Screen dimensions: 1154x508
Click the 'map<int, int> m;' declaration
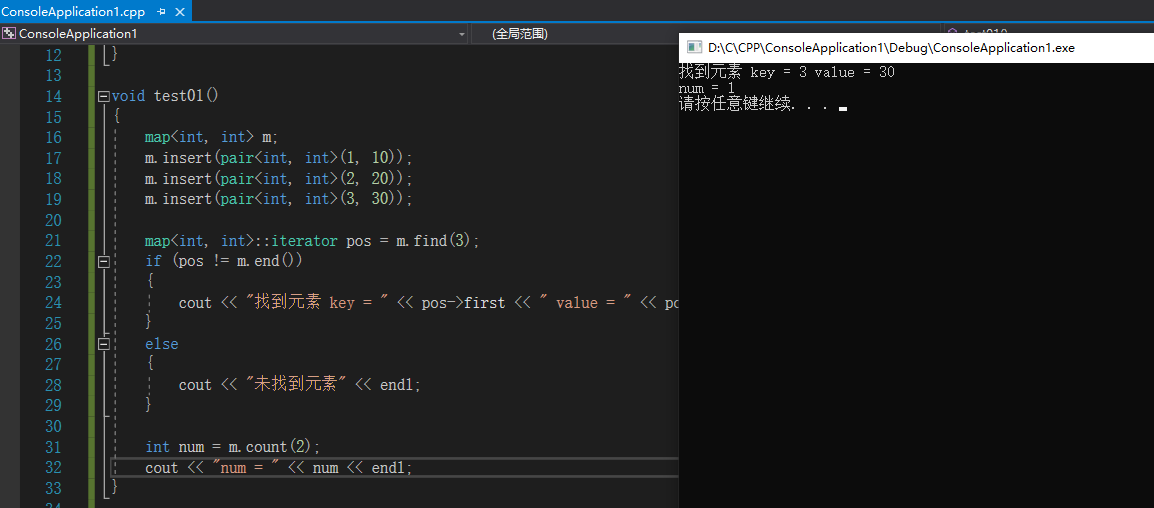point(212,137)
